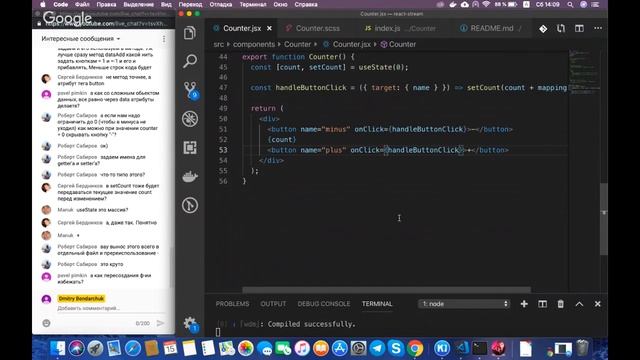
Task: Open the Правка menu
Action: (x=106, y=4)
